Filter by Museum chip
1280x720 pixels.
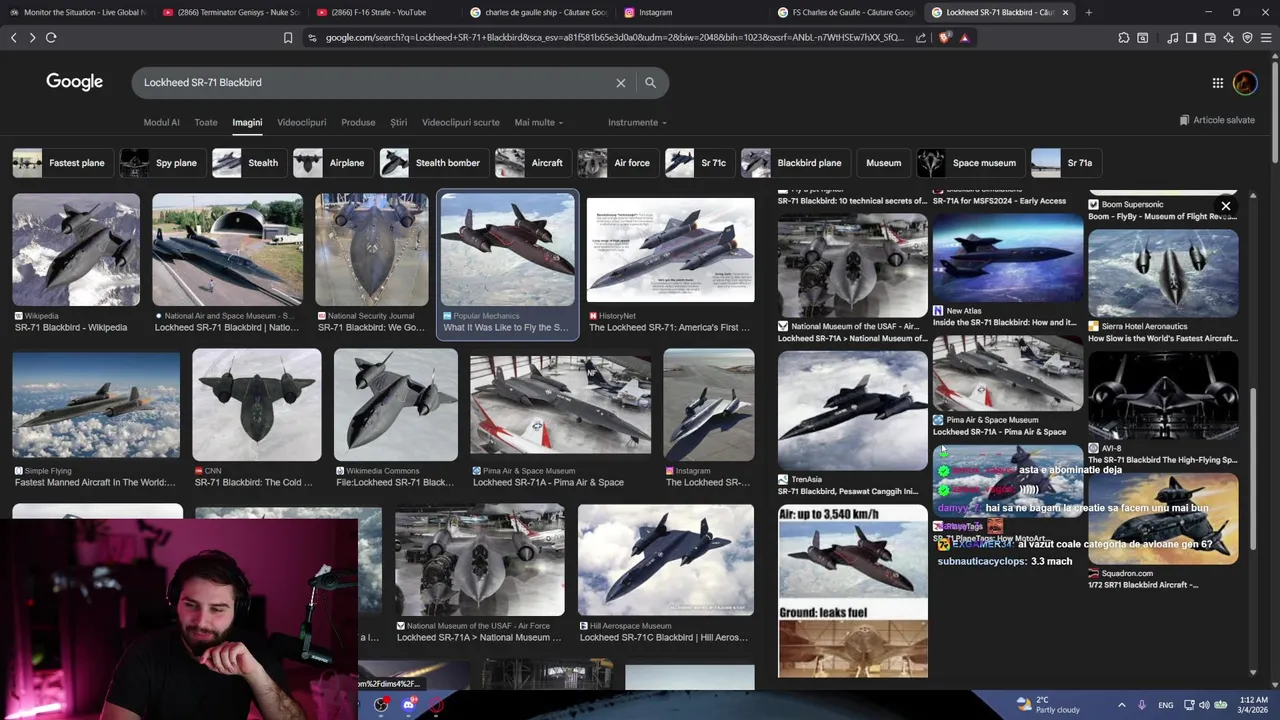(883, 163)
